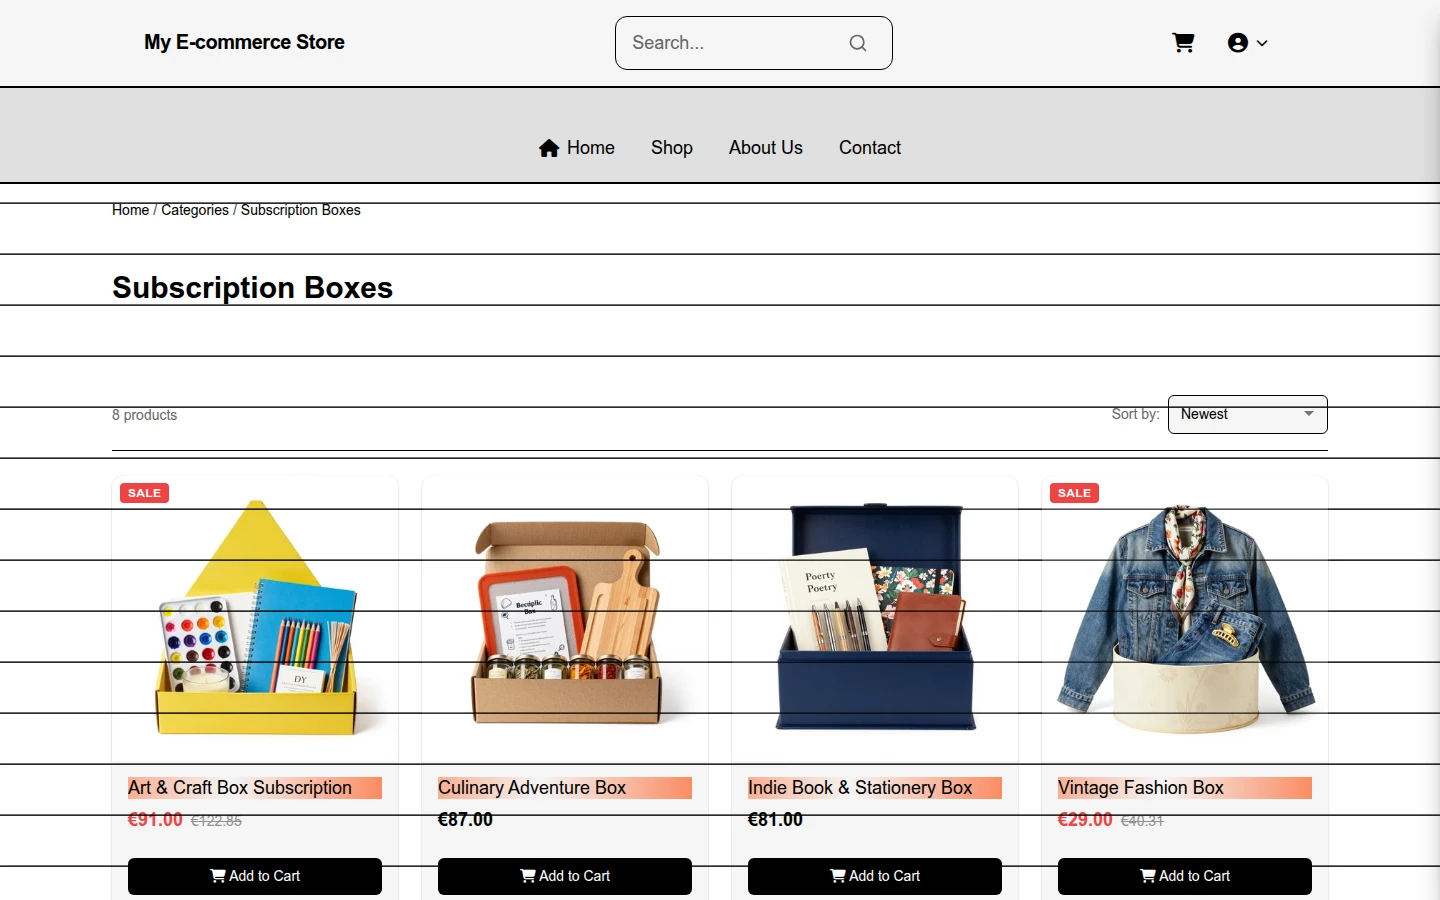This screenshot has width=1440, height=900.
Task: Add Vintage Fashion Box to cart
Action: 1185,876
